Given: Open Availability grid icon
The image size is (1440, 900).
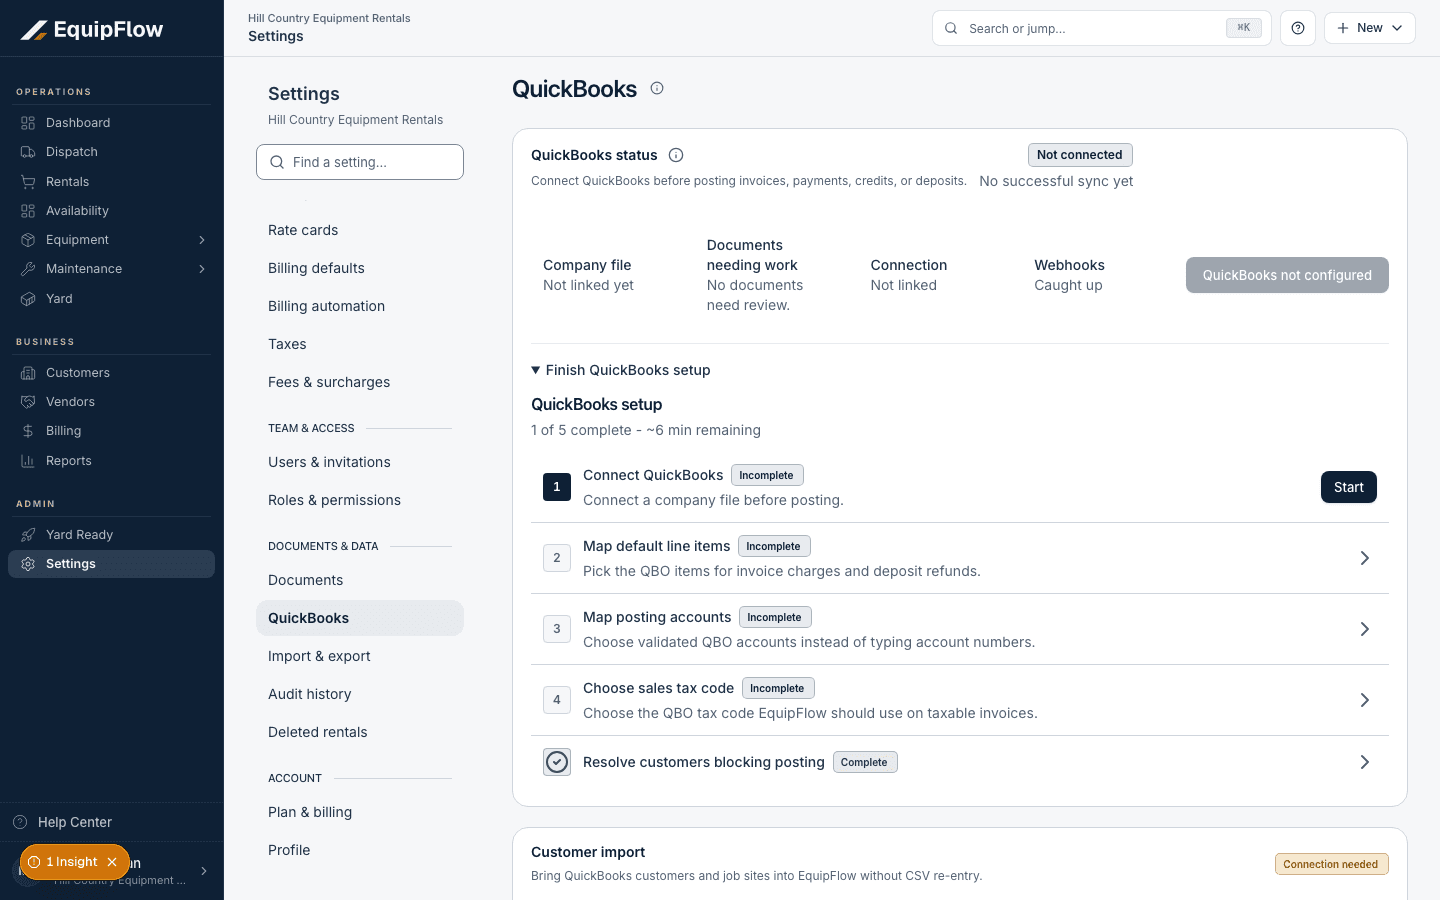Looking at the screenshot, I should (28, 211).
